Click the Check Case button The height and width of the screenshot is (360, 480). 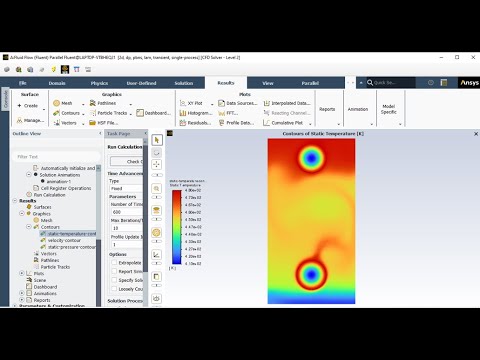point(127,161)
